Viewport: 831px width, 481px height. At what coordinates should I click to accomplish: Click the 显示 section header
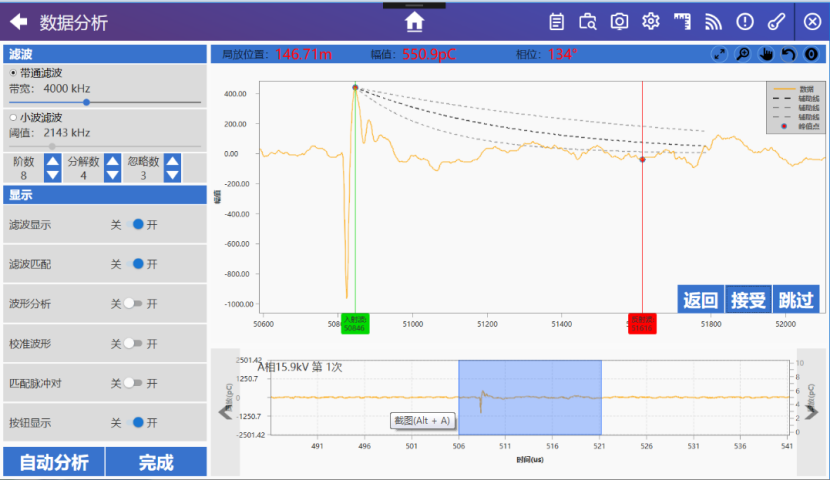[105, 194]
